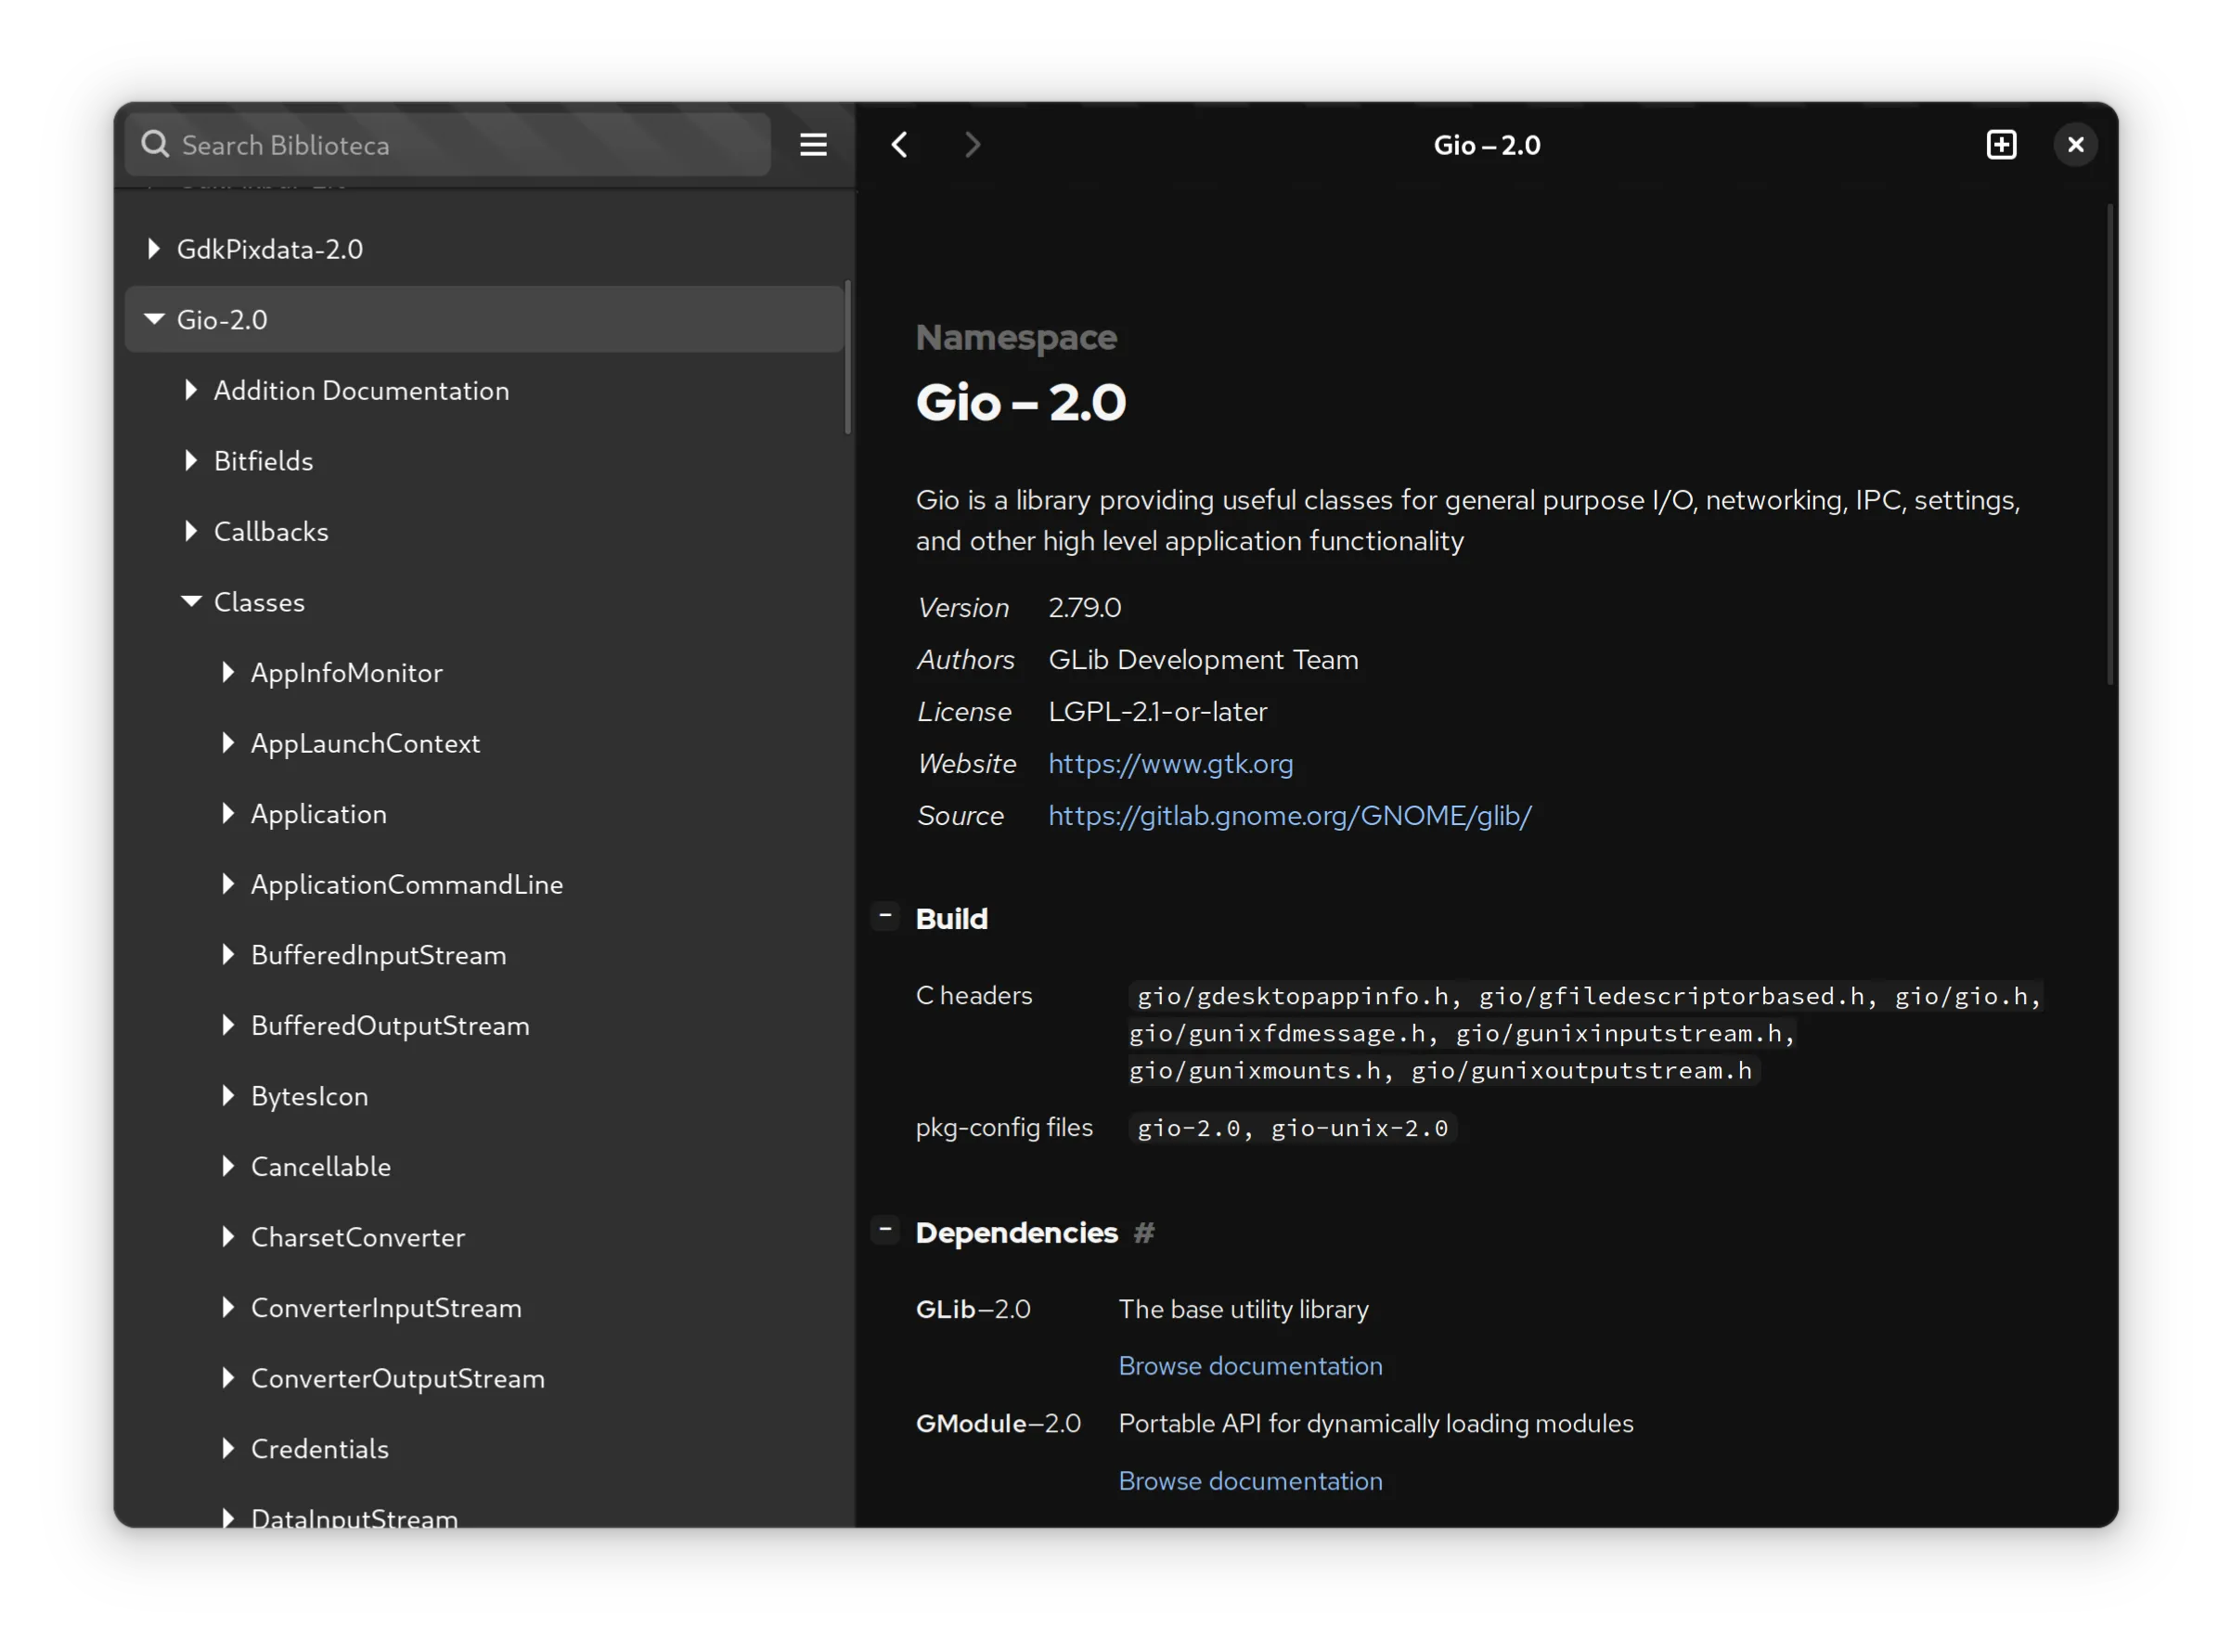This screenshot has height=1652, width=2231.
Task: Go back to previous page
Action: (x=899, y=145)
